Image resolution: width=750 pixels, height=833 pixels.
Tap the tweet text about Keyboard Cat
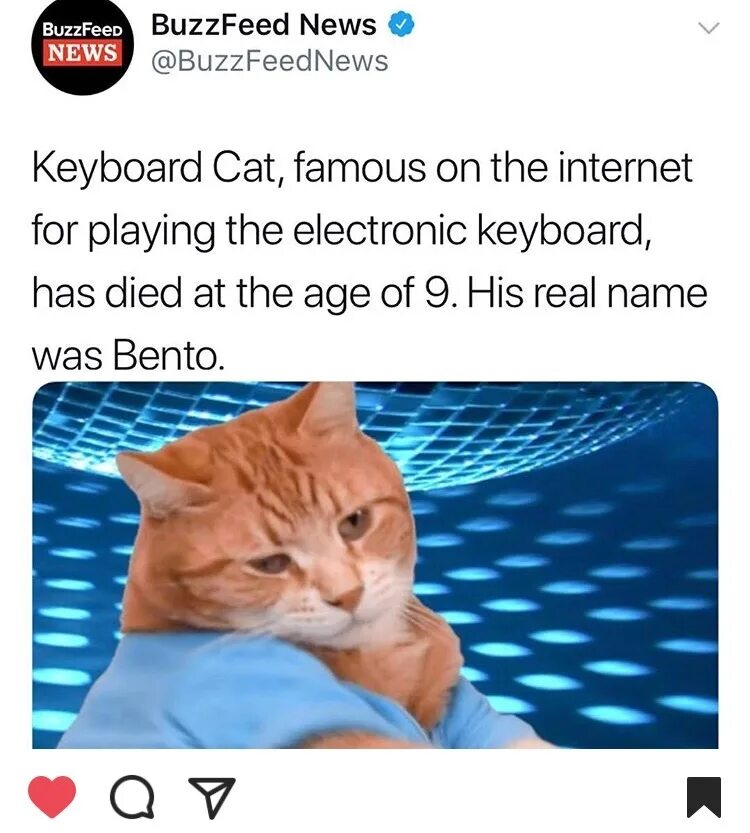370,261
